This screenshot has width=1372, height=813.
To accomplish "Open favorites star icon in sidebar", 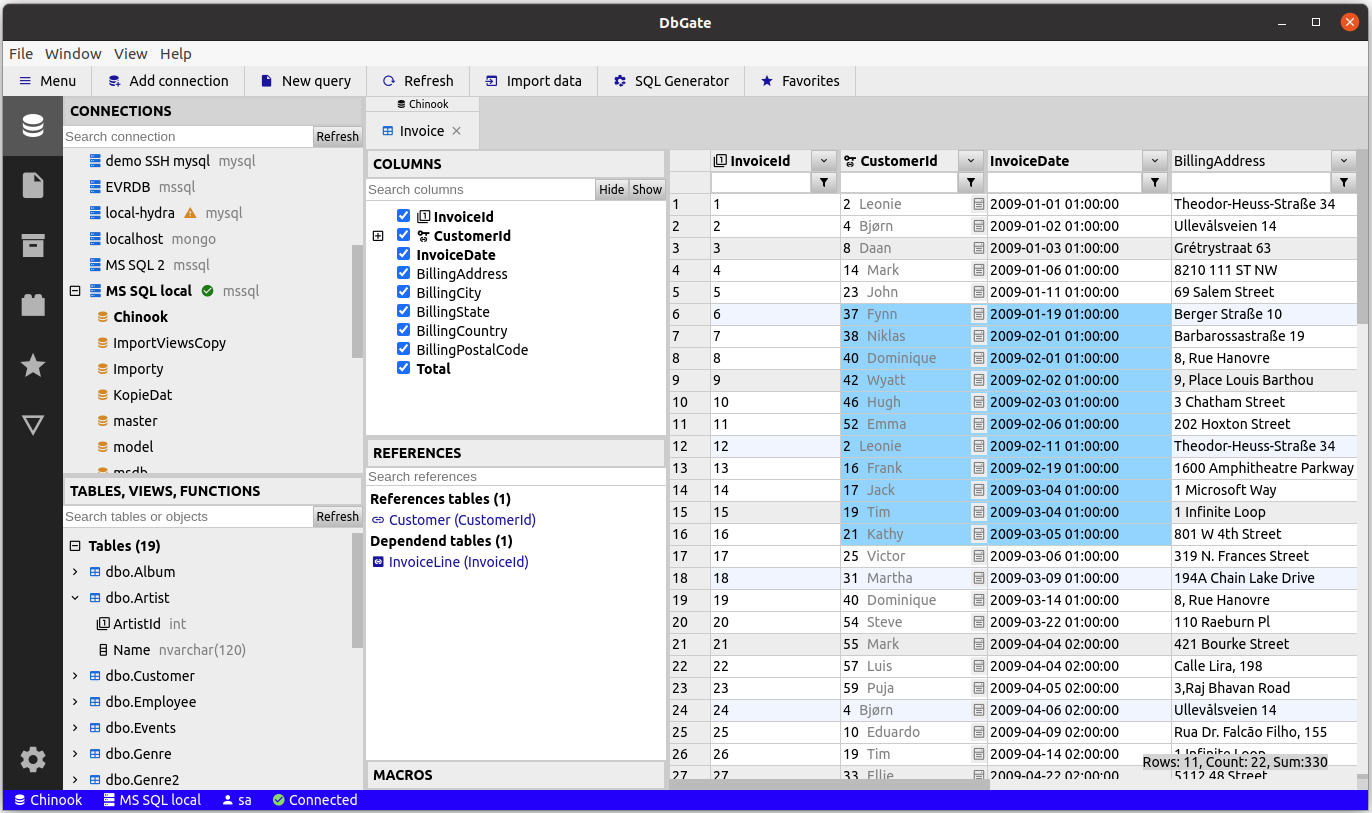I will (x=33, y=365).
